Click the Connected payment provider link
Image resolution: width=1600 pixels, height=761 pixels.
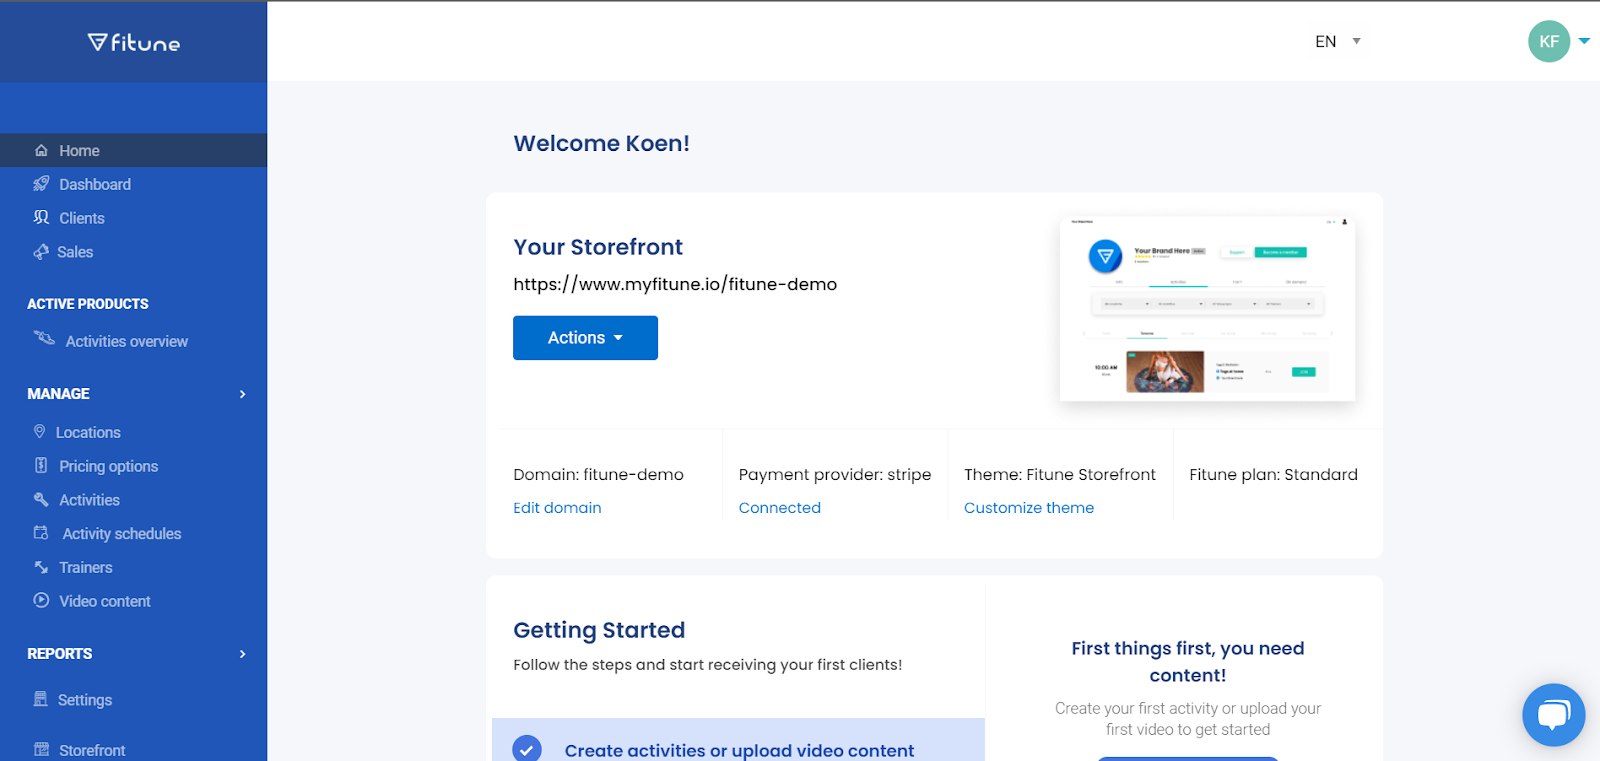[x=780, y=508]
